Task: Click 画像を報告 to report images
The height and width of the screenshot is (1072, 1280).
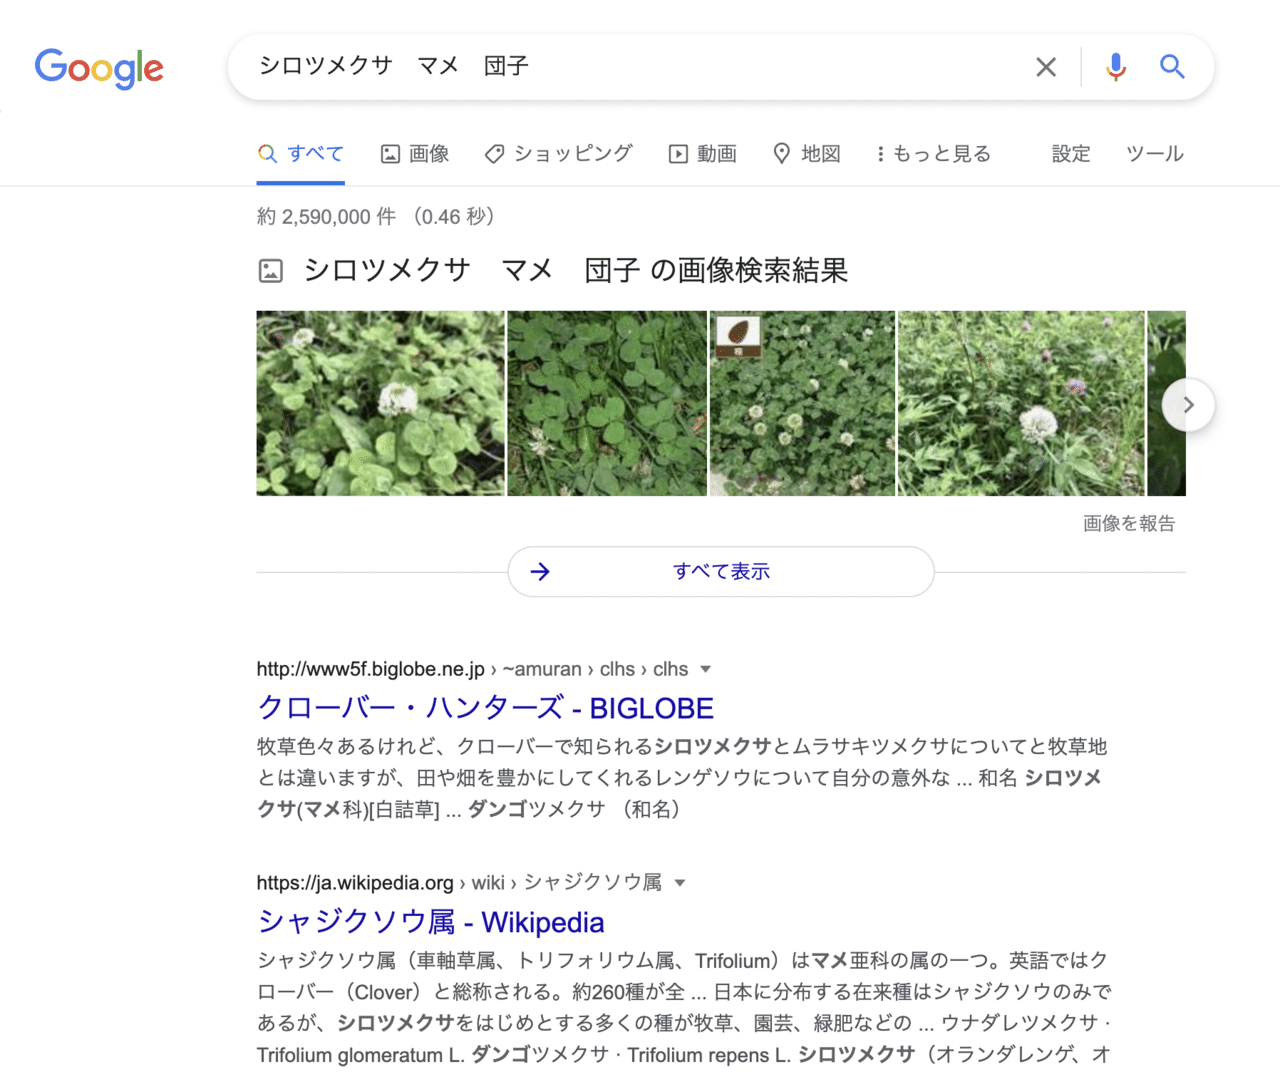Action: click(1128, 523)
